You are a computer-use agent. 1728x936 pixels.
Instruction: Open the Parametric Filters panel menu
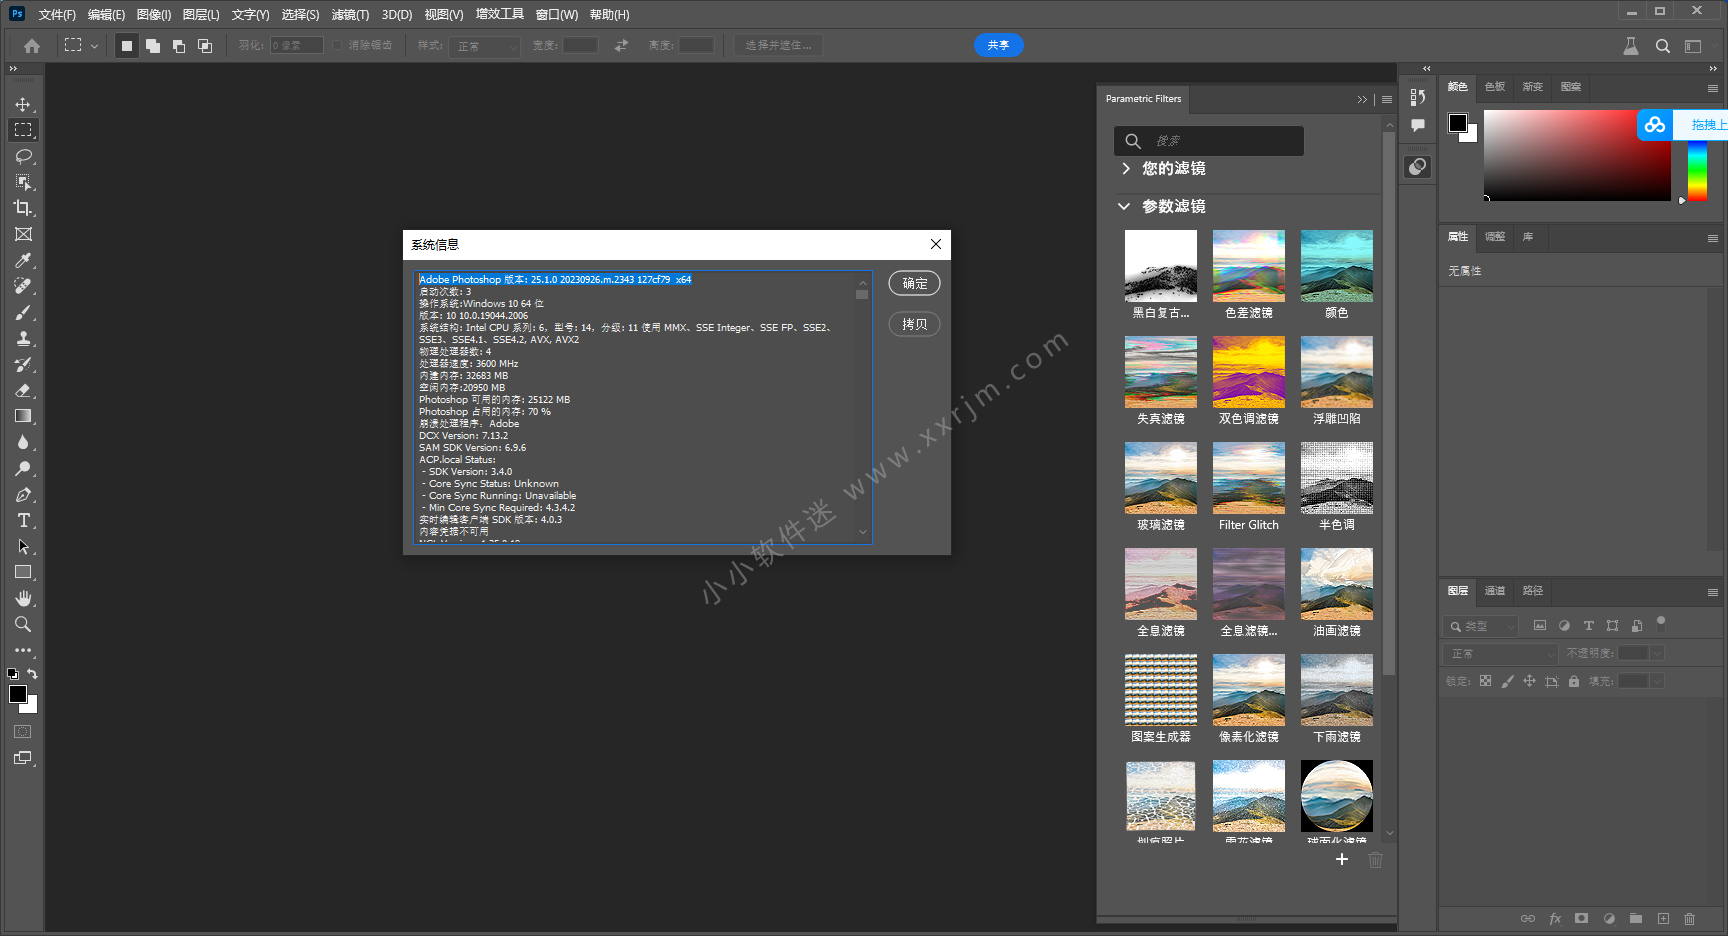1387,99
